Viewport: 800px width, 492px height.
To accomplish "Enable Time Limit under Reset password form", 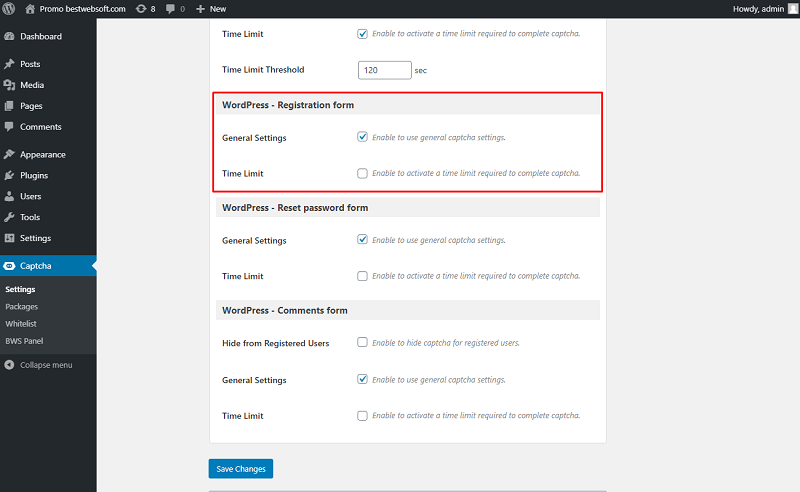I will [362, 276].
